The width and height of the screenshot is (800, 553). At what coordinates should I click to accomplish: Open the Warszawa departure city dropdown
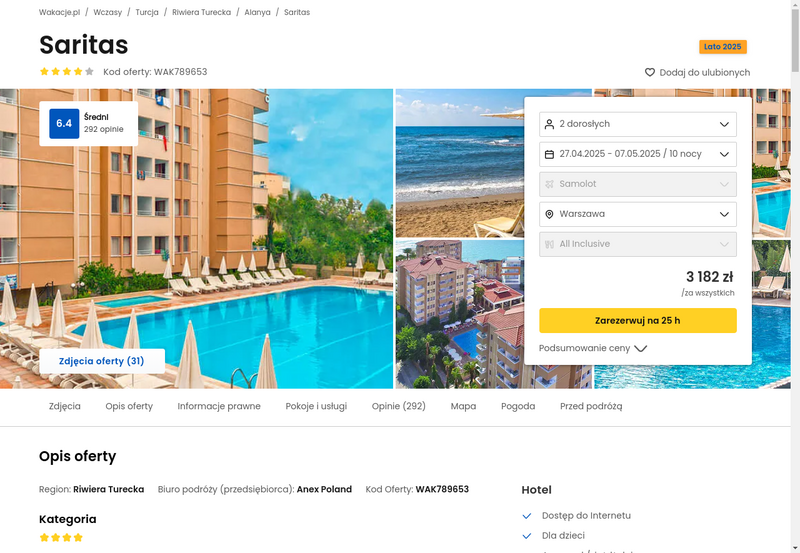[638, 214]
